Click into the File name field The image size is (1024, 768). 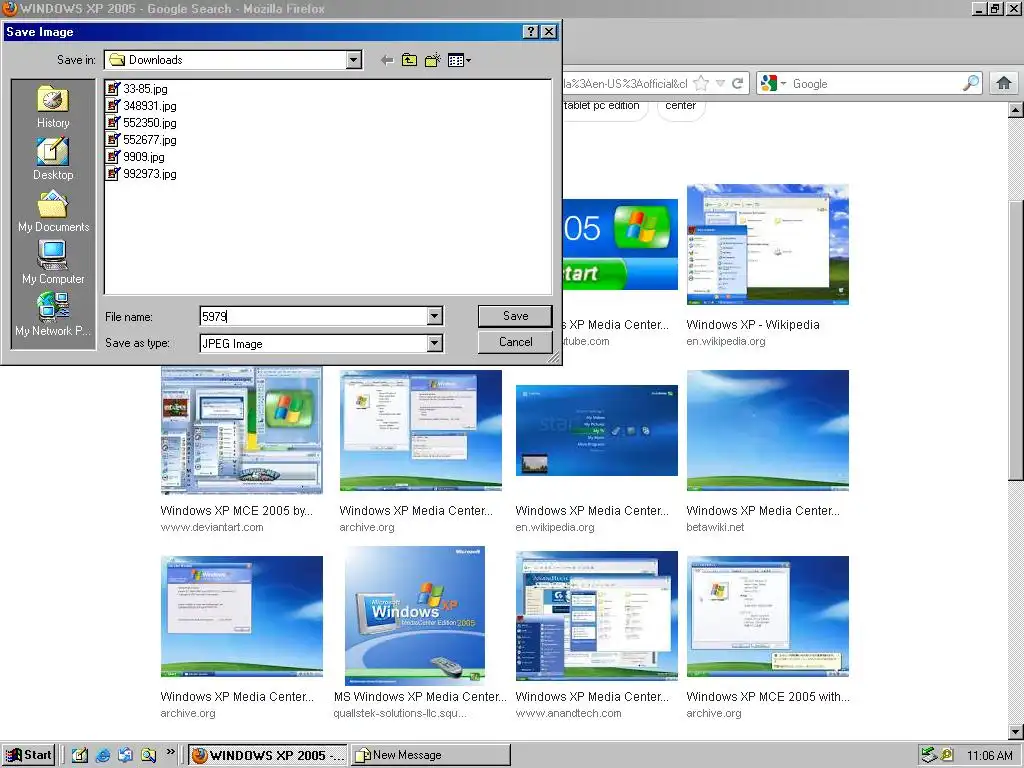pyautogui.click(x=313, y=317)
